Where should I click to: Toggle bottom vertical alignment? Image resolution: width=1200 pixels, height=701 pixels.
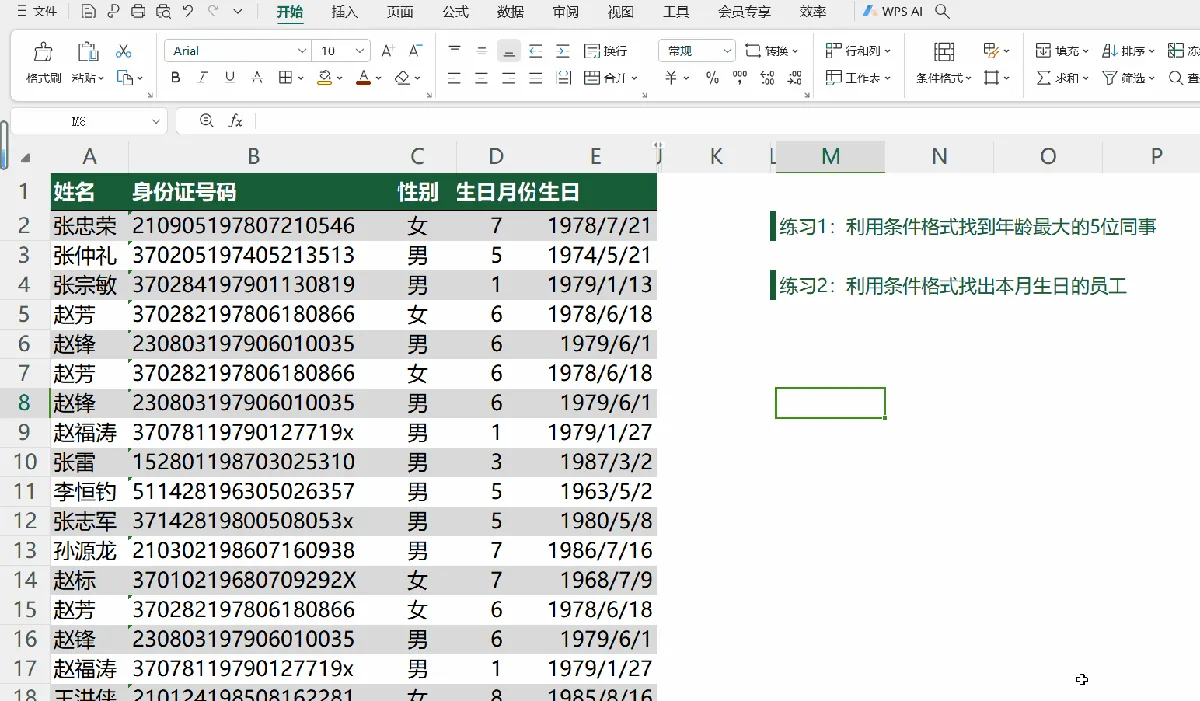coord(509,51)
